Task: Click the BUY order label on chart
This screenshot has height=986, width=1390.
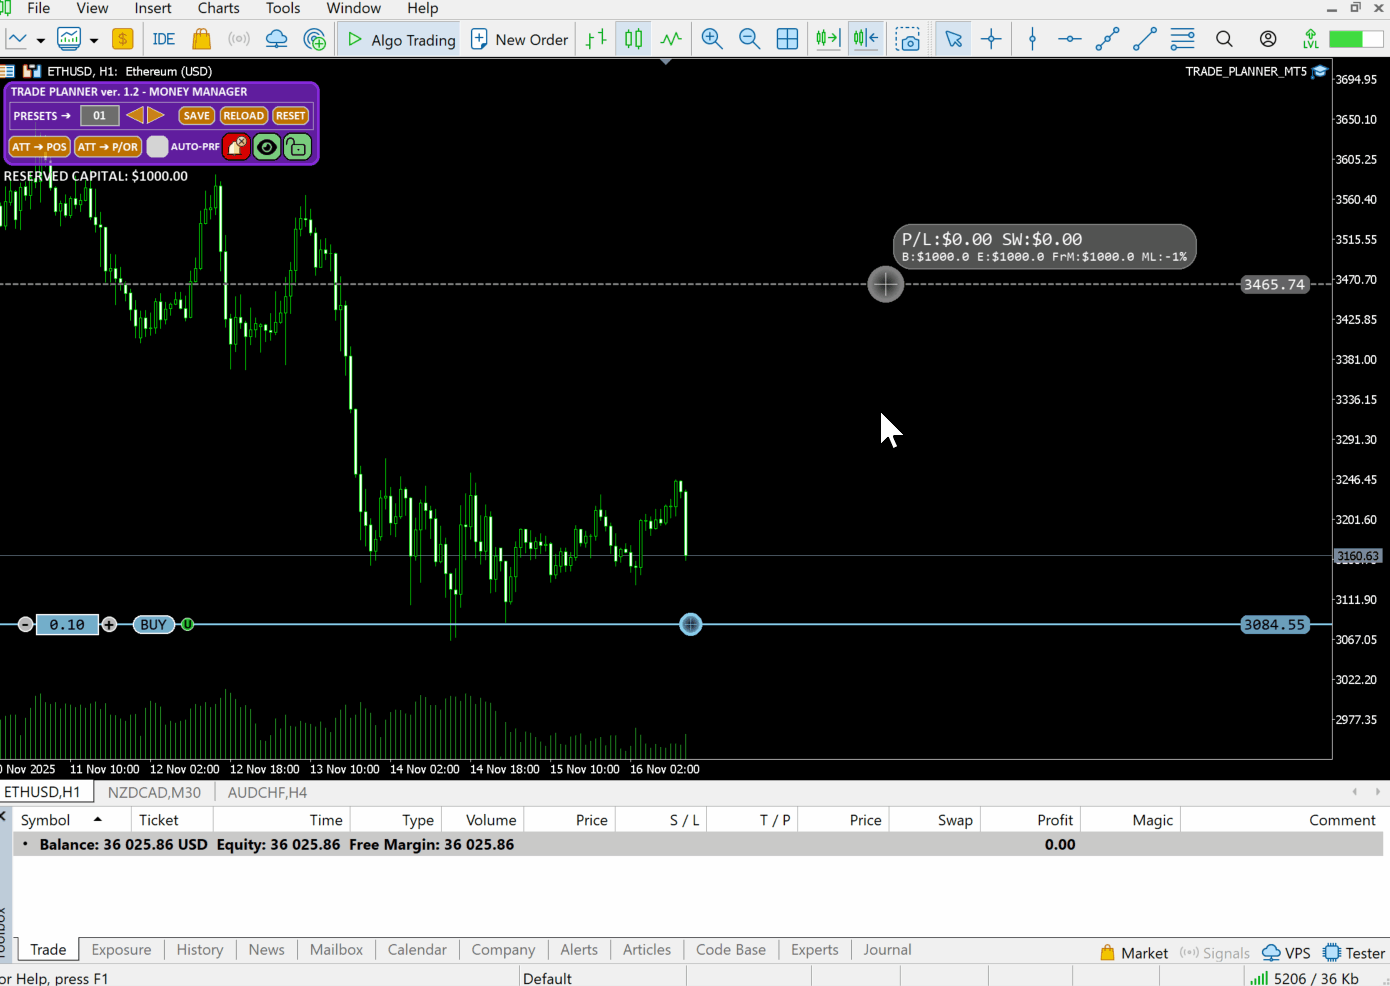Action: [154, 625]
